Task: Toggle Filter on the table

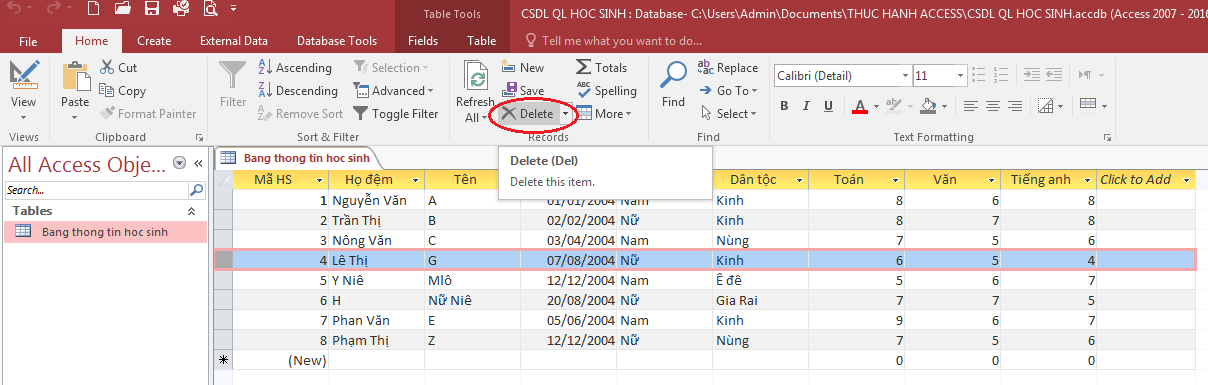Action: click(396, 114)
